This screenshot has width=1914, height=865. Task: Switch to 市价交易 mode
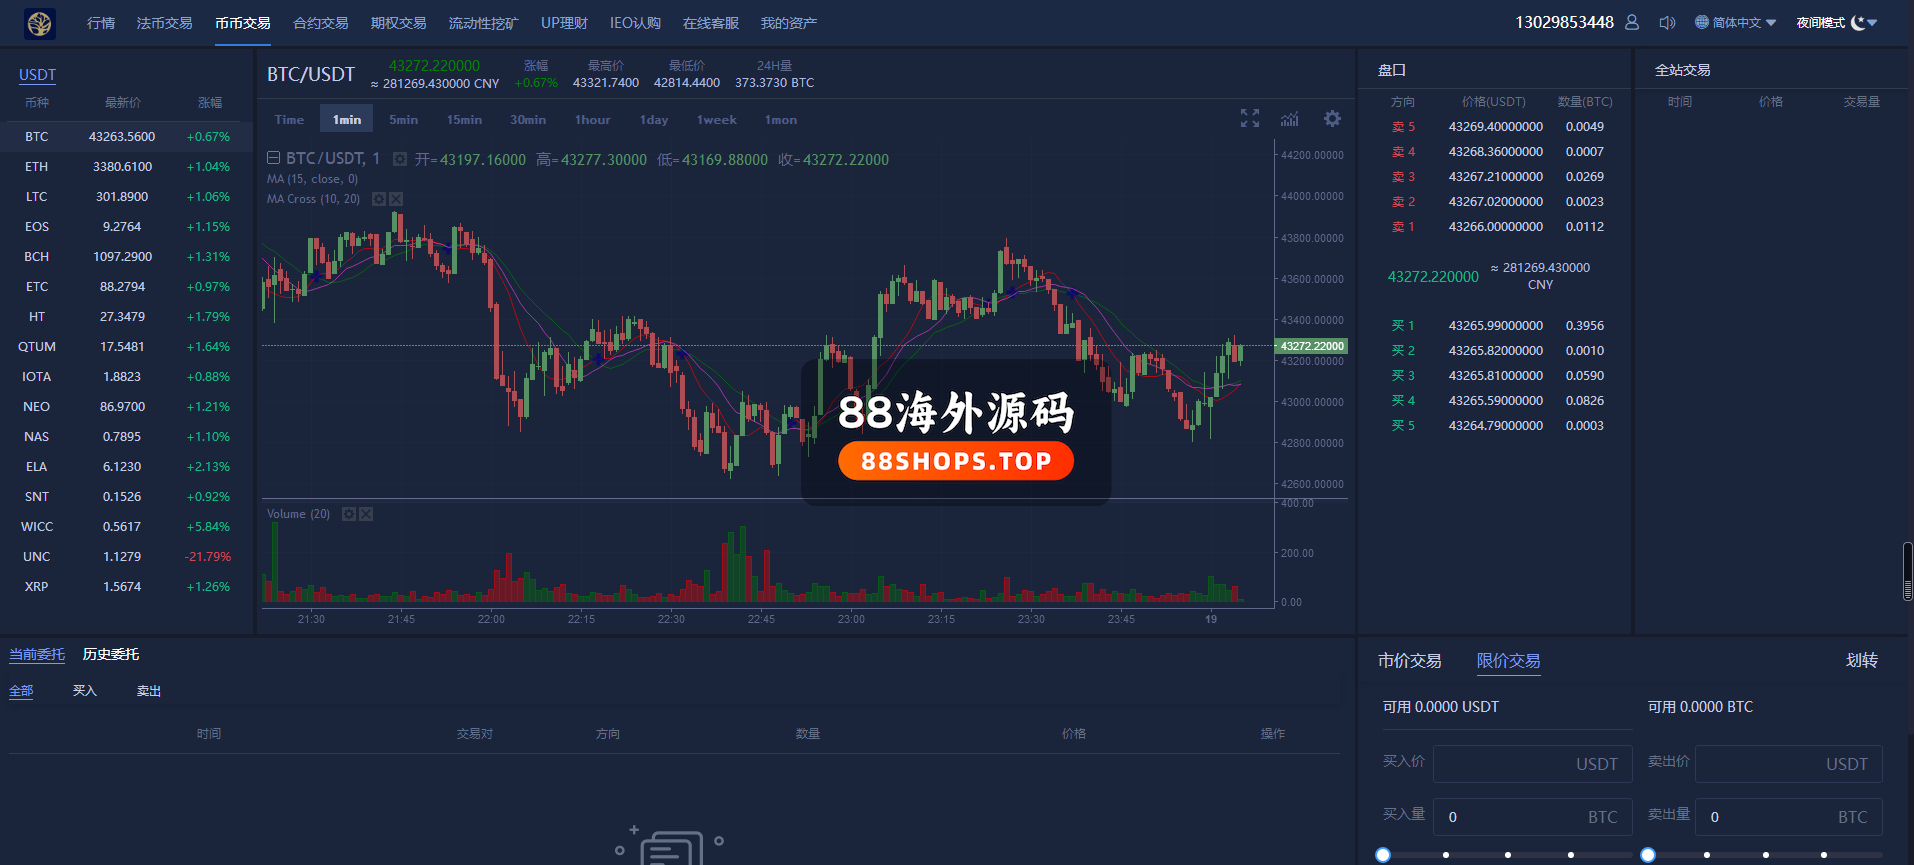pyautogui.click(x=1410, y=661)
